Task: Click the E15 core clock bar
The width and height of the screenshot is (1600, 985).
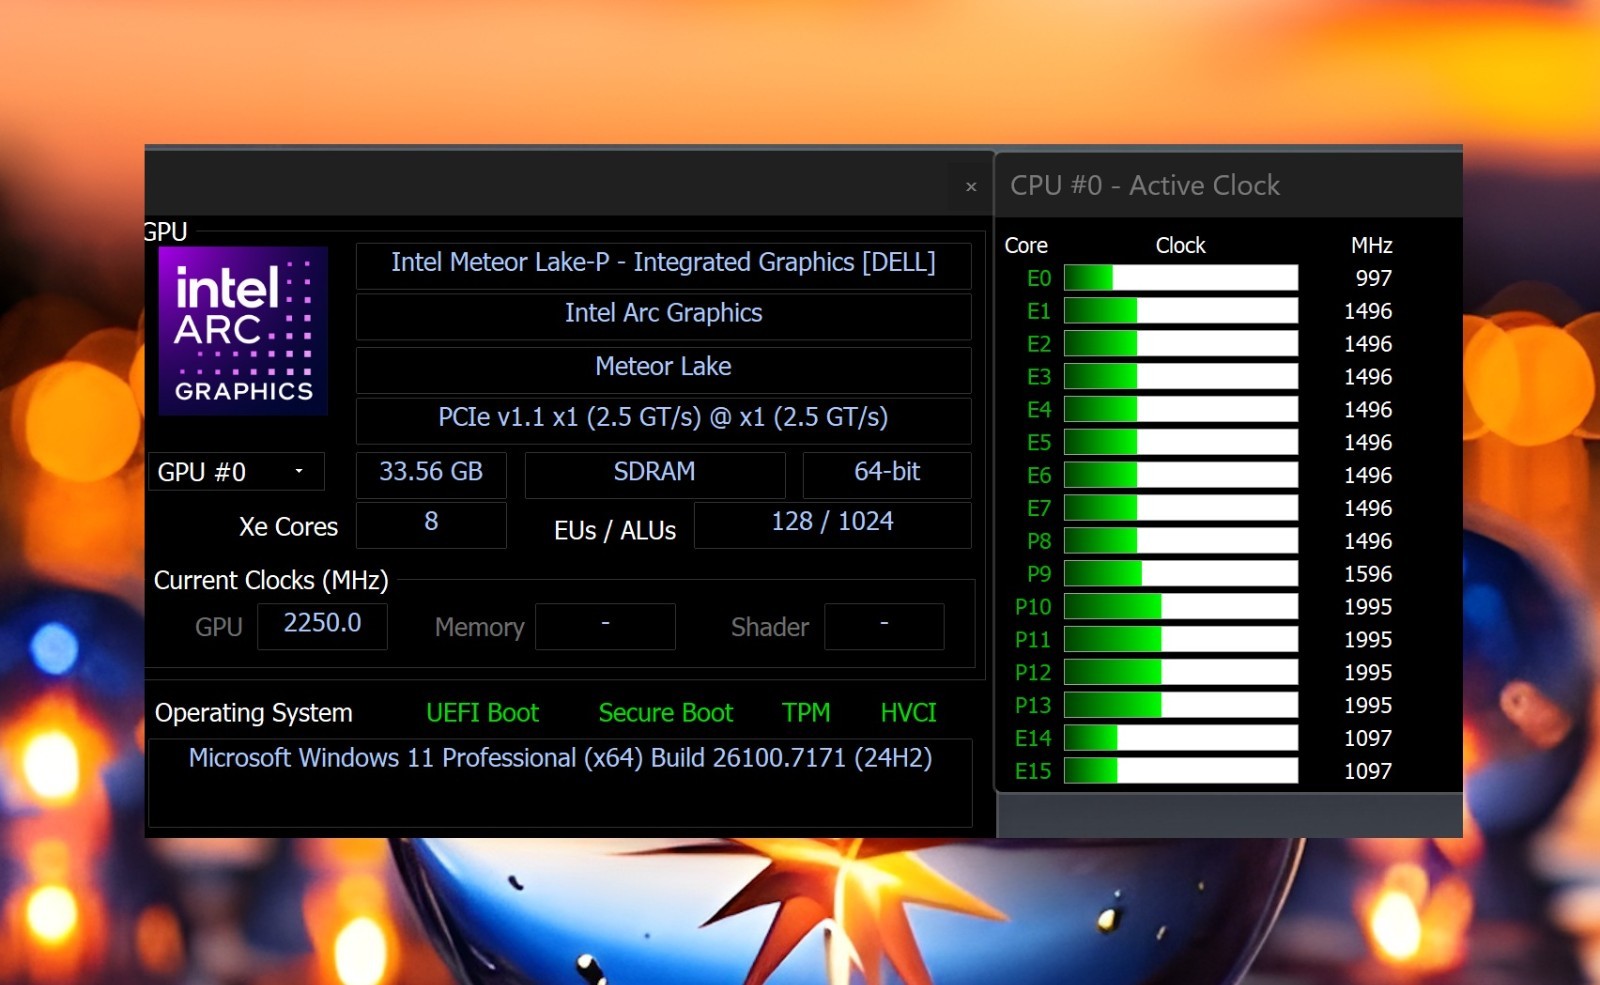Action: click(x=1181, y=771)
